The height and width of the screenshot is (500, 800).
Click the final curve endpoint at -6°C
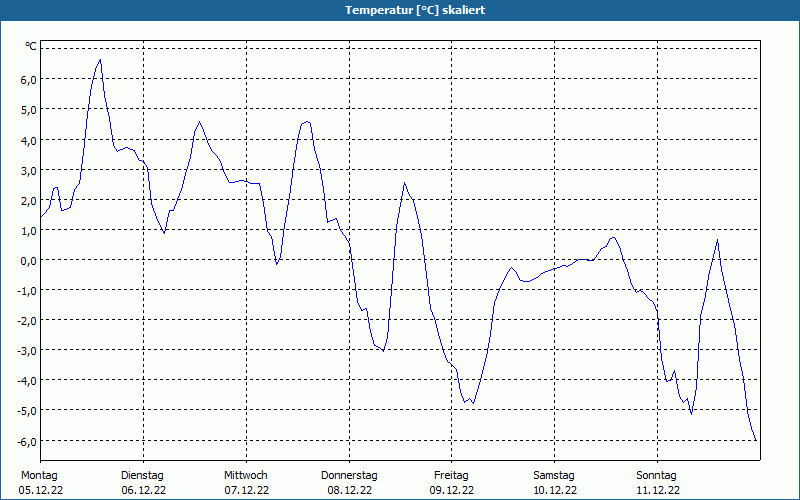tap(756, 440)
